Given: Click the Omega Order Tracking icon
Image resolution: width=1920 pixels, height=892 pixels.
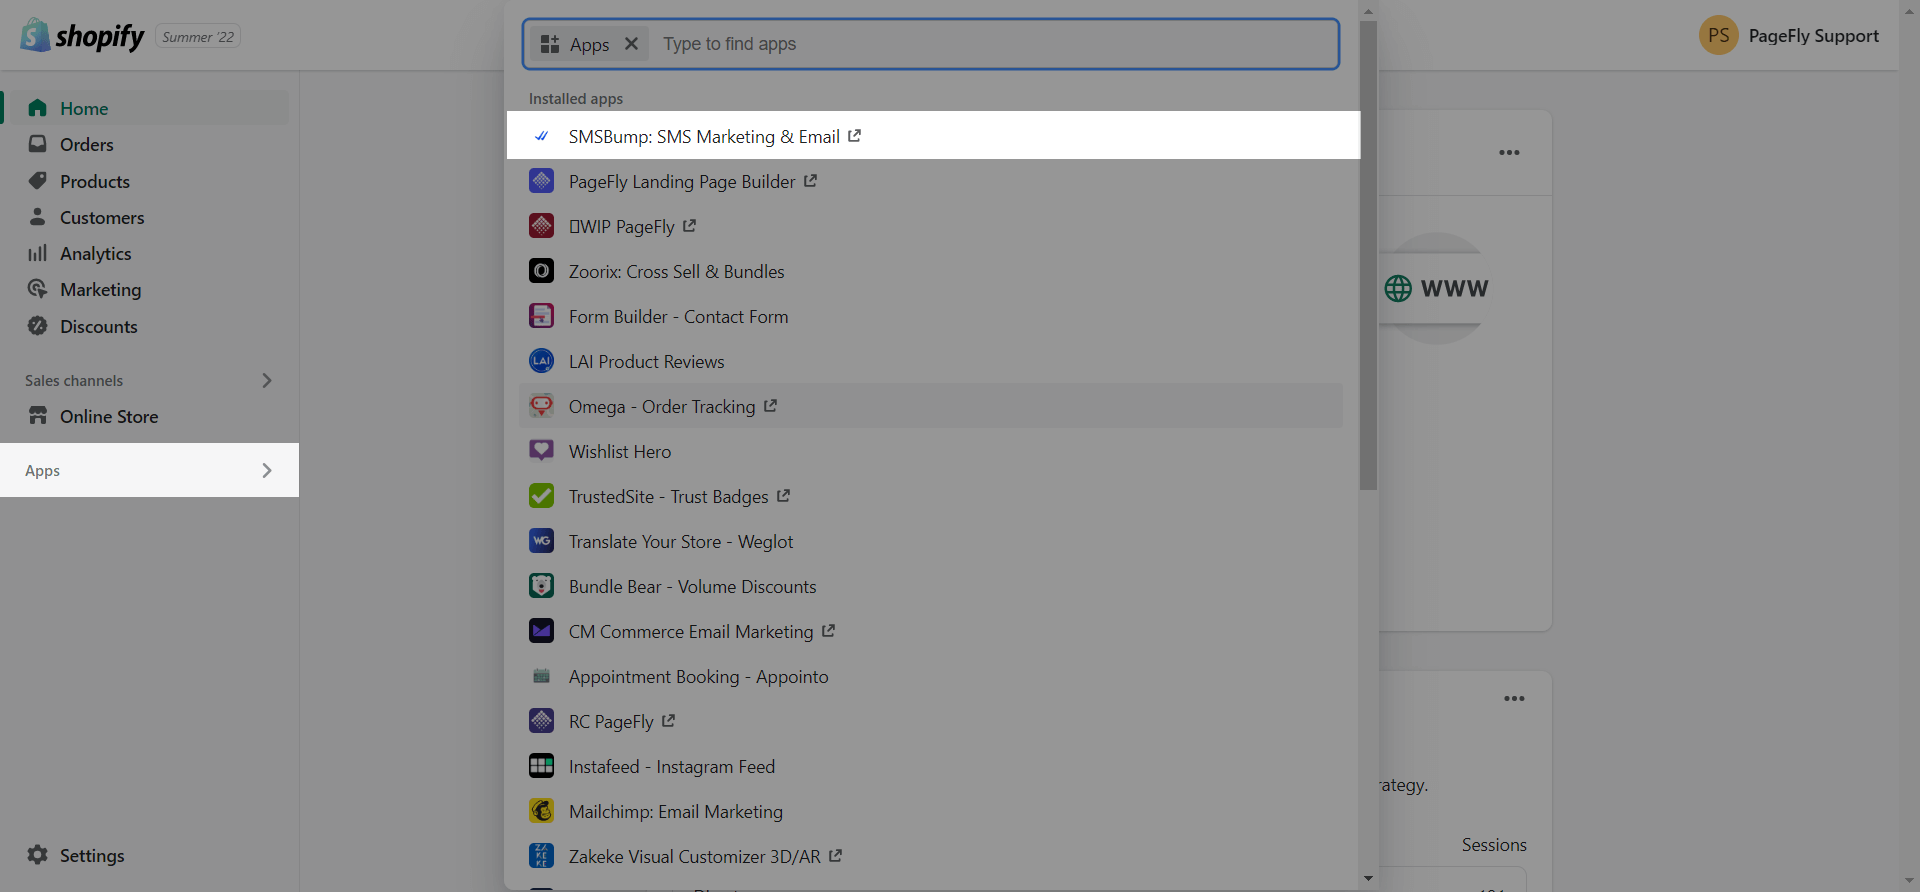Looking at the screenshot, I should click(x=541, y=406).
